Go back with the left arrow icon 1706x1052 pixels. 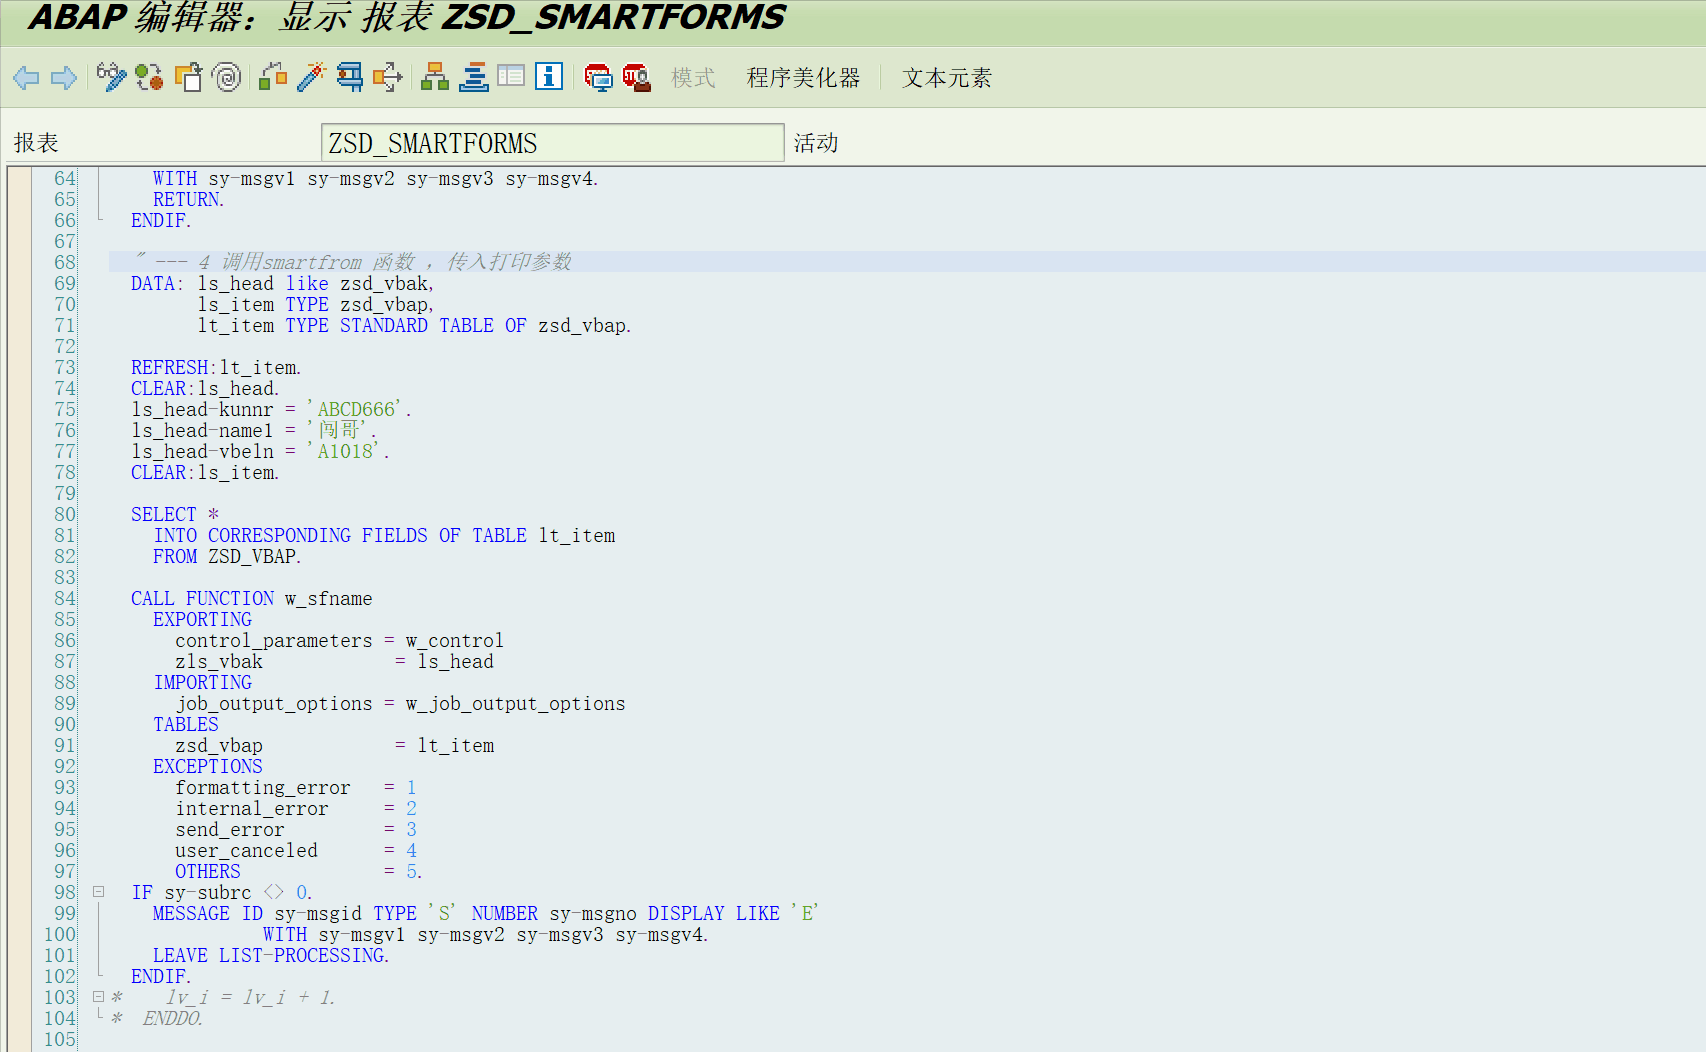[x=26, y=77]
